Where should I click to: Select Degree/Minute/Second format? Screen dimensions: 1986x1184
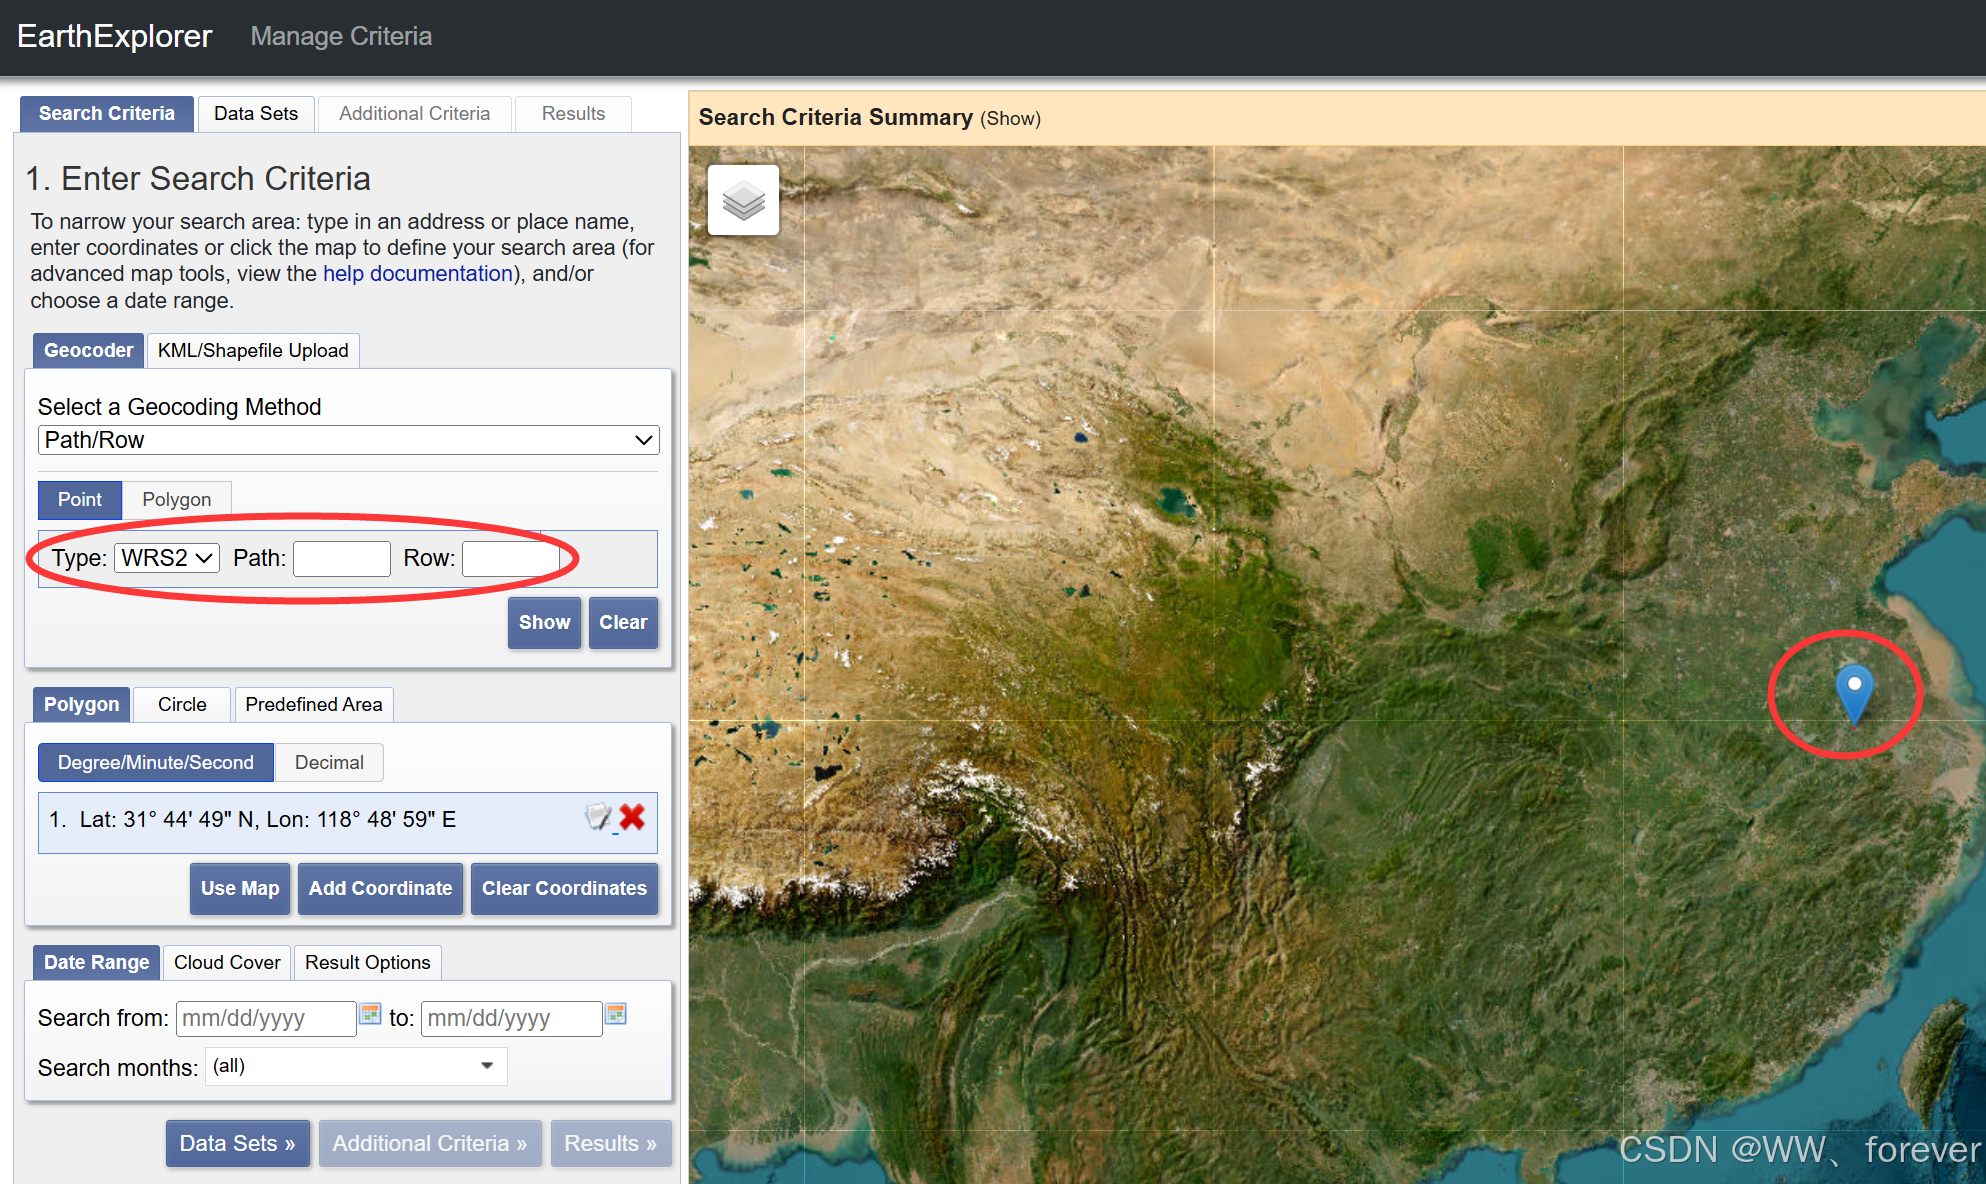156,763
